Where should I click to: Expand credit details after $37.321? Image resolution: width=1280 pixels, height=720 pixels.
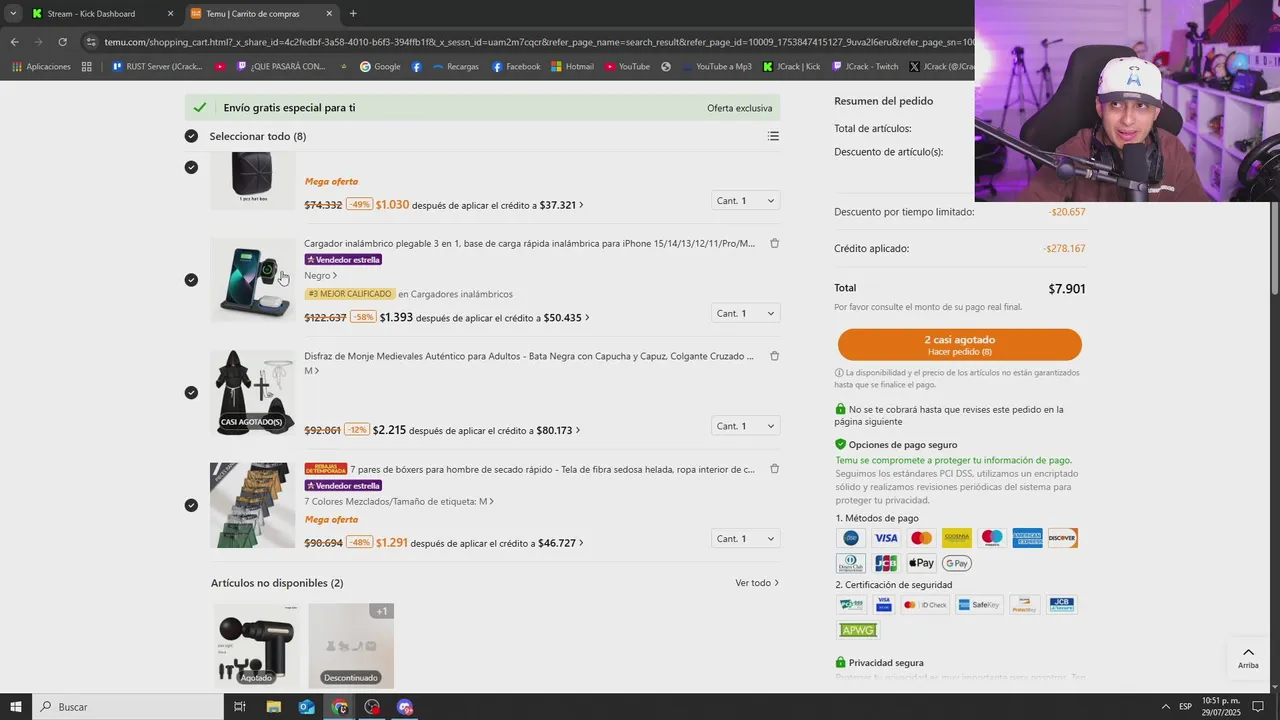pos(581,205)
